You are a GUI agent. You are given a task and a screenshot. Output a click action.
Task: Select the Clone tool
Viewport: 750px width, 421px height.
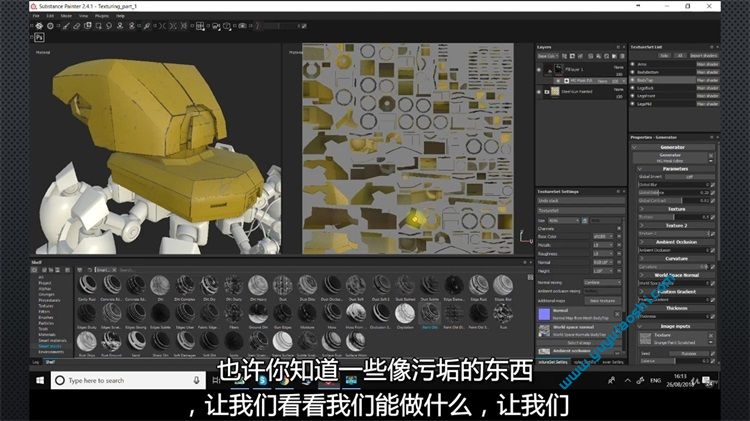[x=120, y=26]
